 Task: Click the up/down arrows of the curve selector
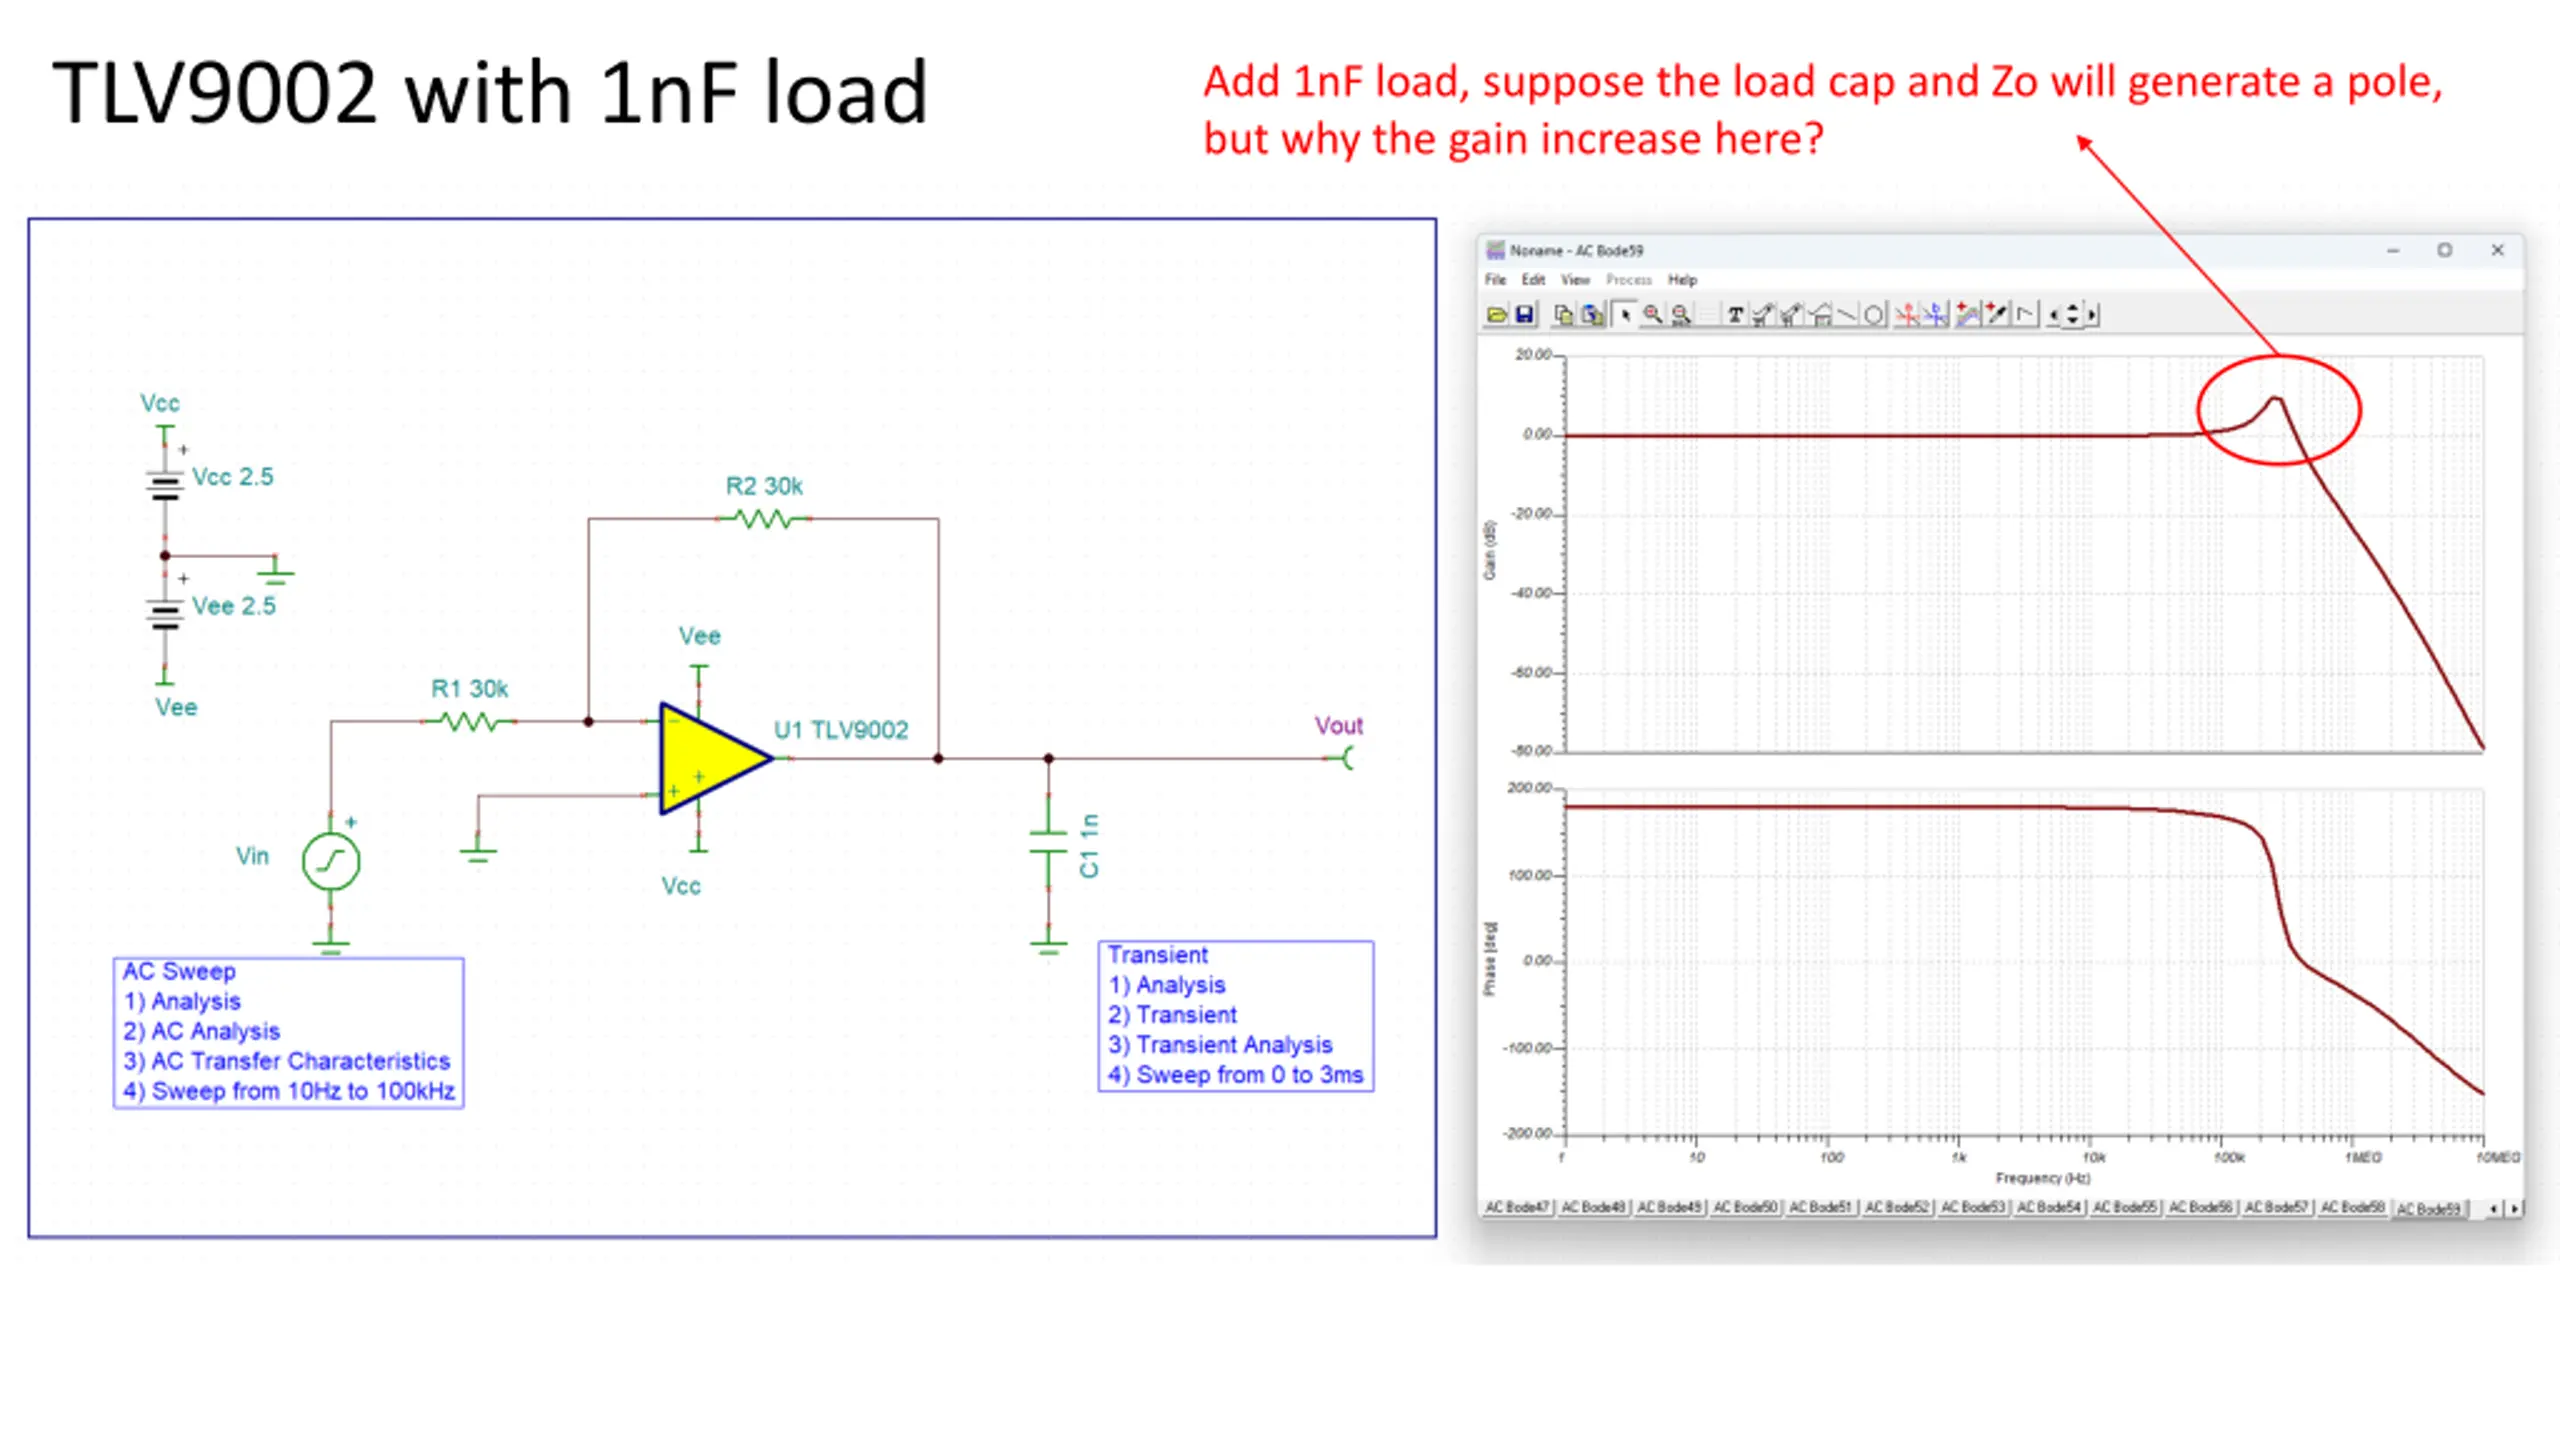(2073, 315)
